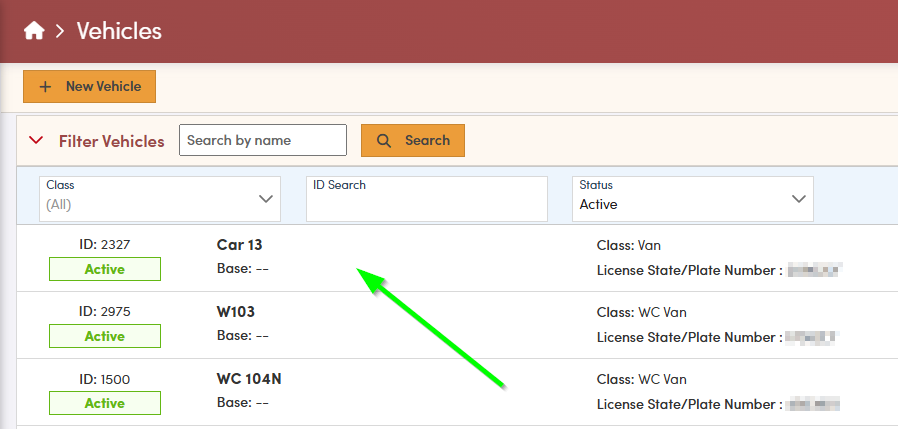Click the Filter Vehicles heading text
Viewport: 898px width, 429px height.
point(111,141)
